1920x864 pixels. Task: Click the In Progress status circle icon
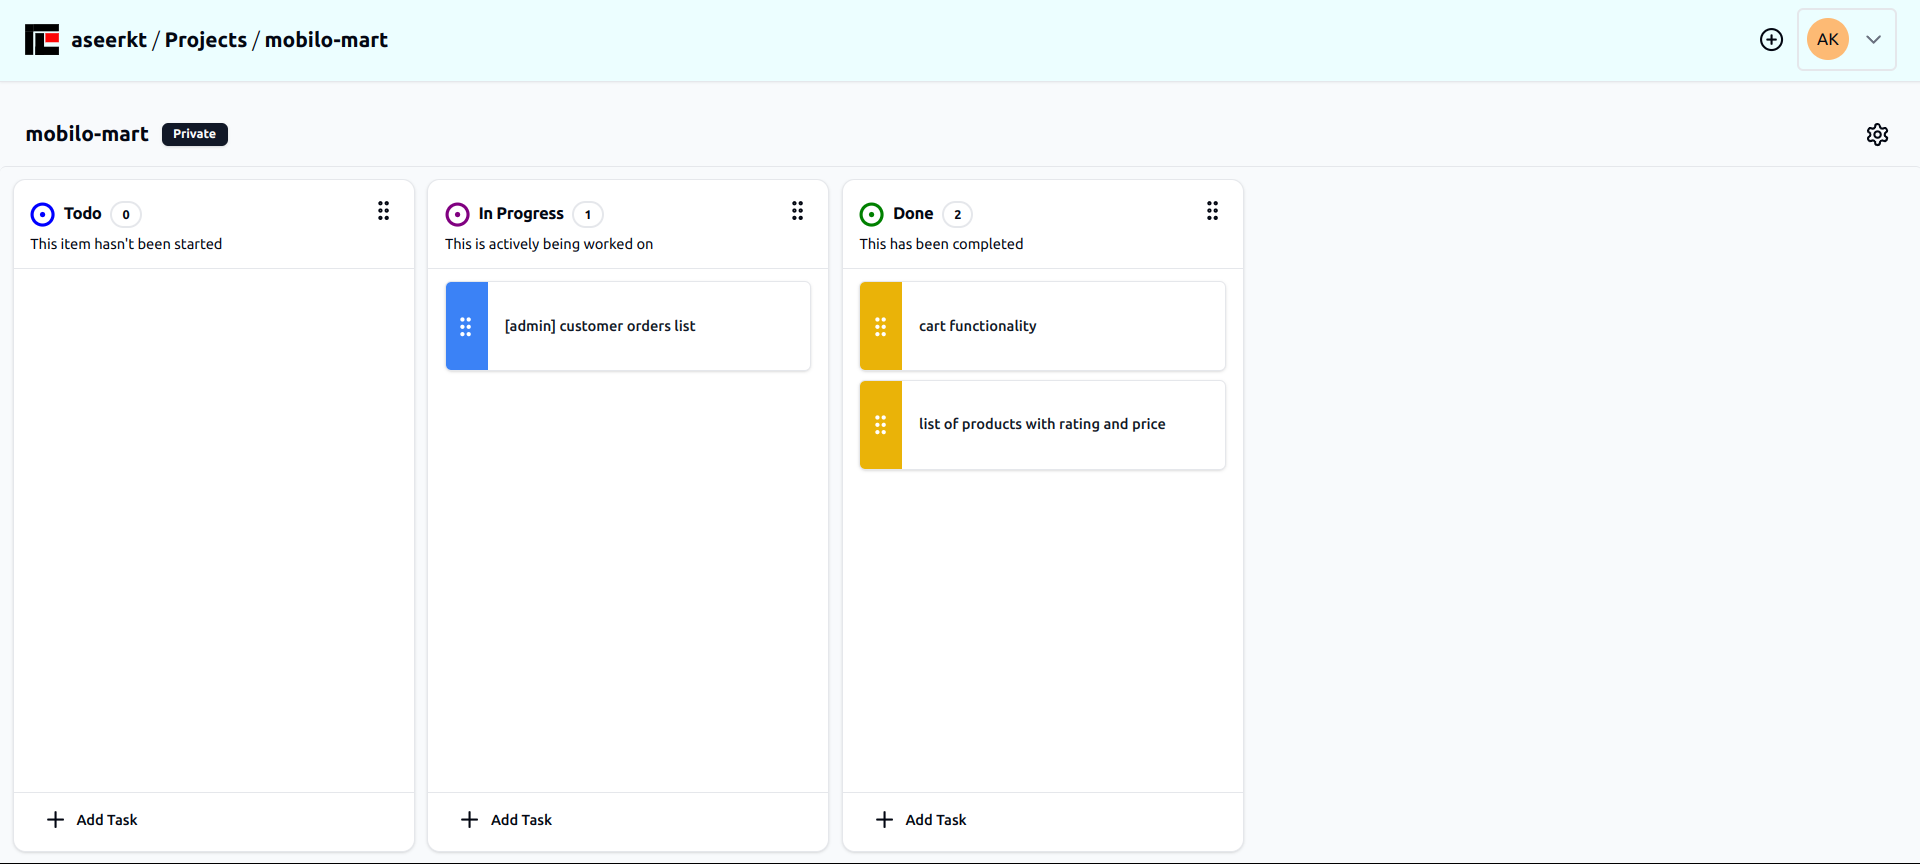(457, 214)
